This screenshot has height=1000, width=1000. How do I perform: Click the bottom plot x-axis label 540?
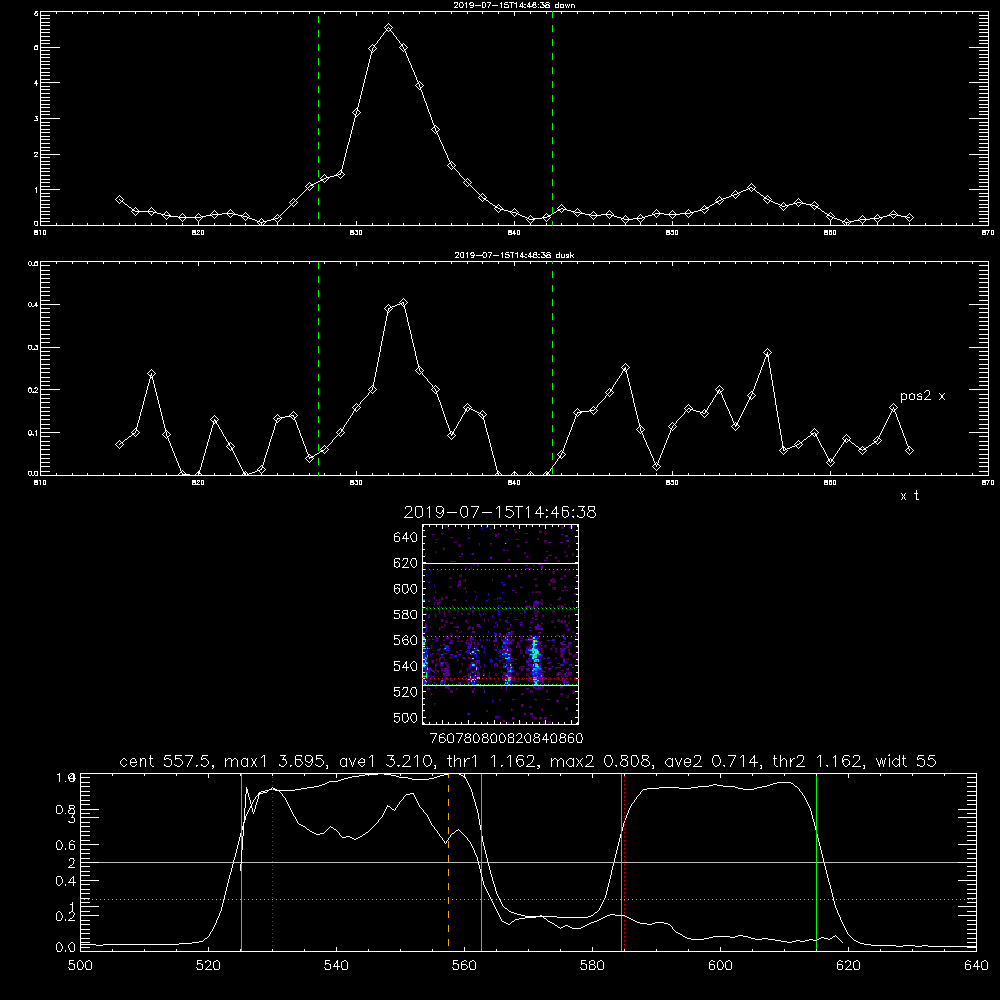coord(336,966)
